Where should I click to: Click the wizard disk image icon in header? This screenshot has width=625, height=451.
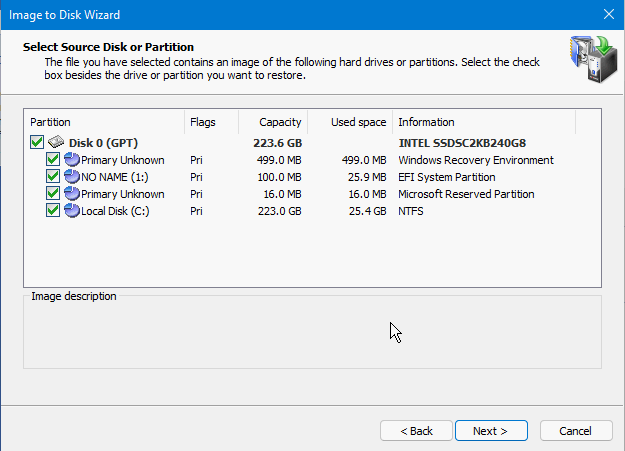[x=594, y=59]
